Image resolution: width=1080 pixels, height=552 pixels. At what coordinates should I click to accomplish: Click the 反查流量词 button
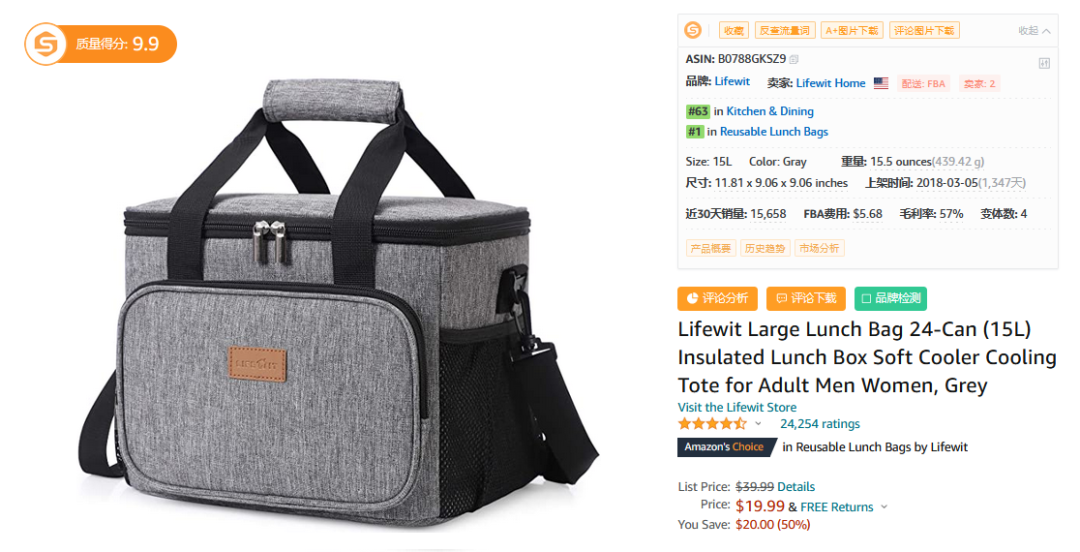pyautogui.click(x=785, y=30)
